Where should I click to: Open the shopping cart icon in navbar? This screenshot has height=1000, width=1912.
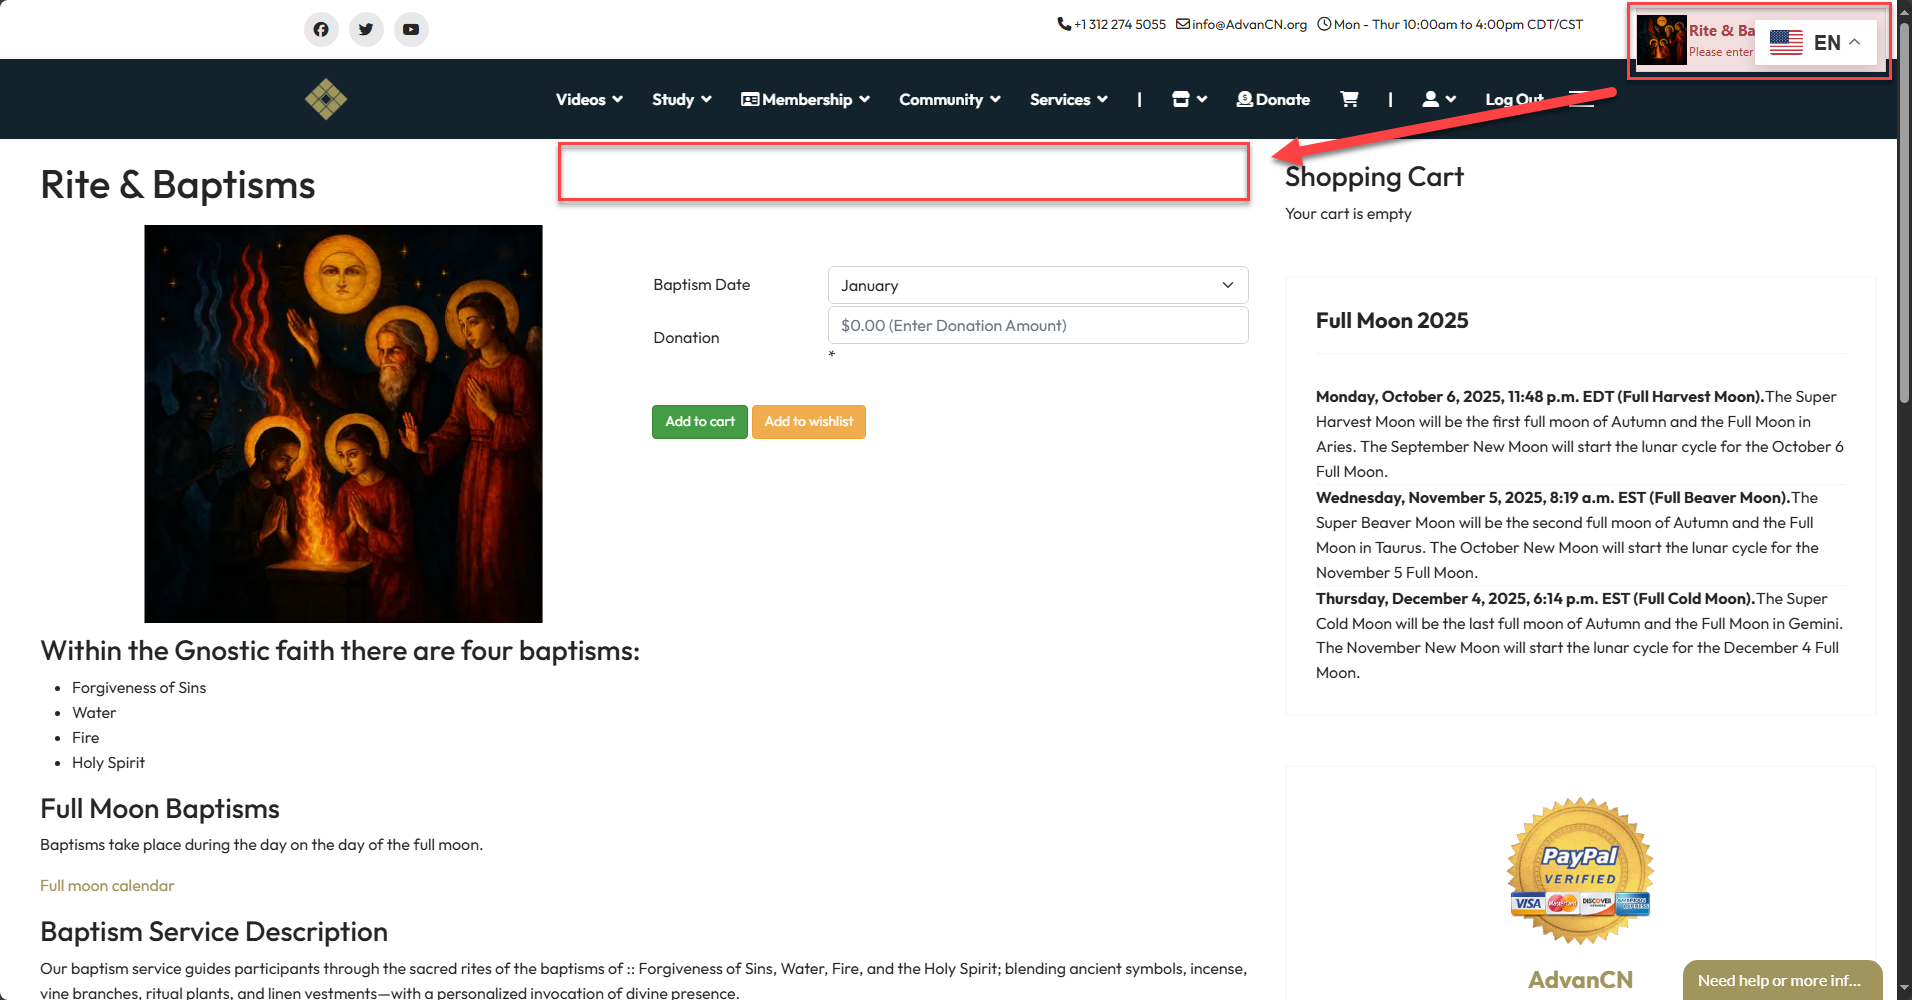1349,99
